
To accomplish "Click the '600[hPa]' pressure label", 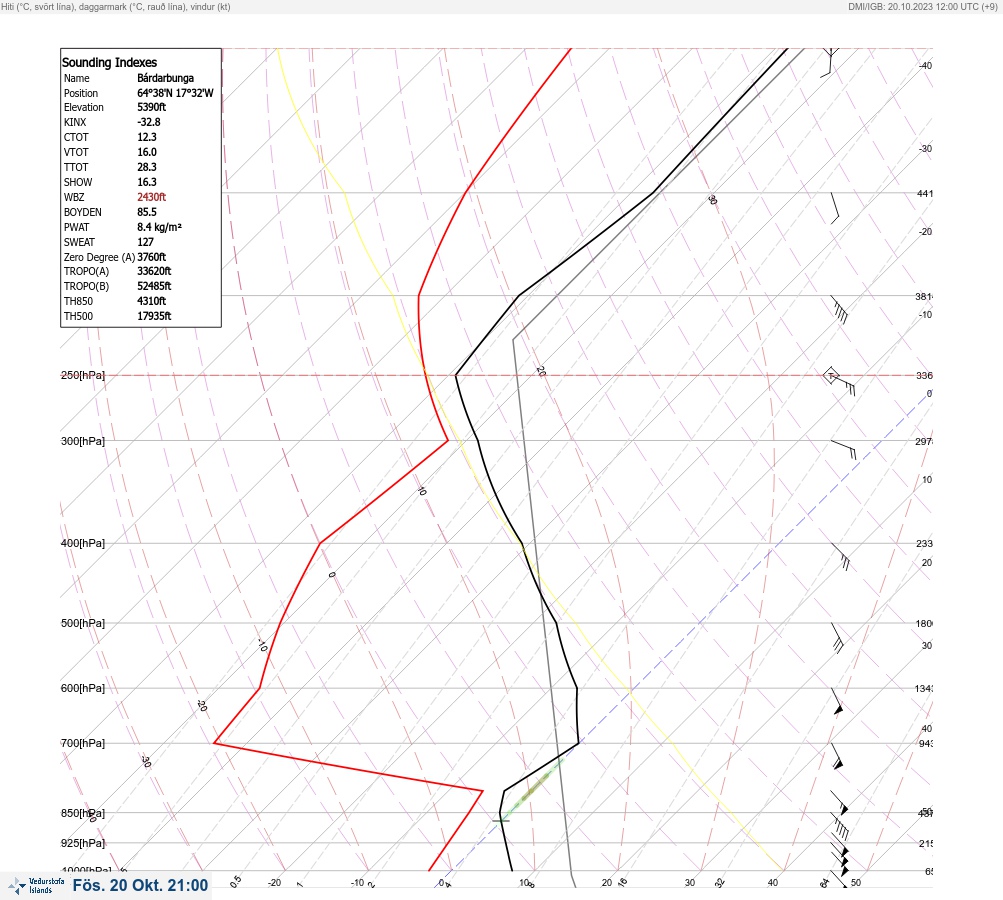I will (83, 689).
